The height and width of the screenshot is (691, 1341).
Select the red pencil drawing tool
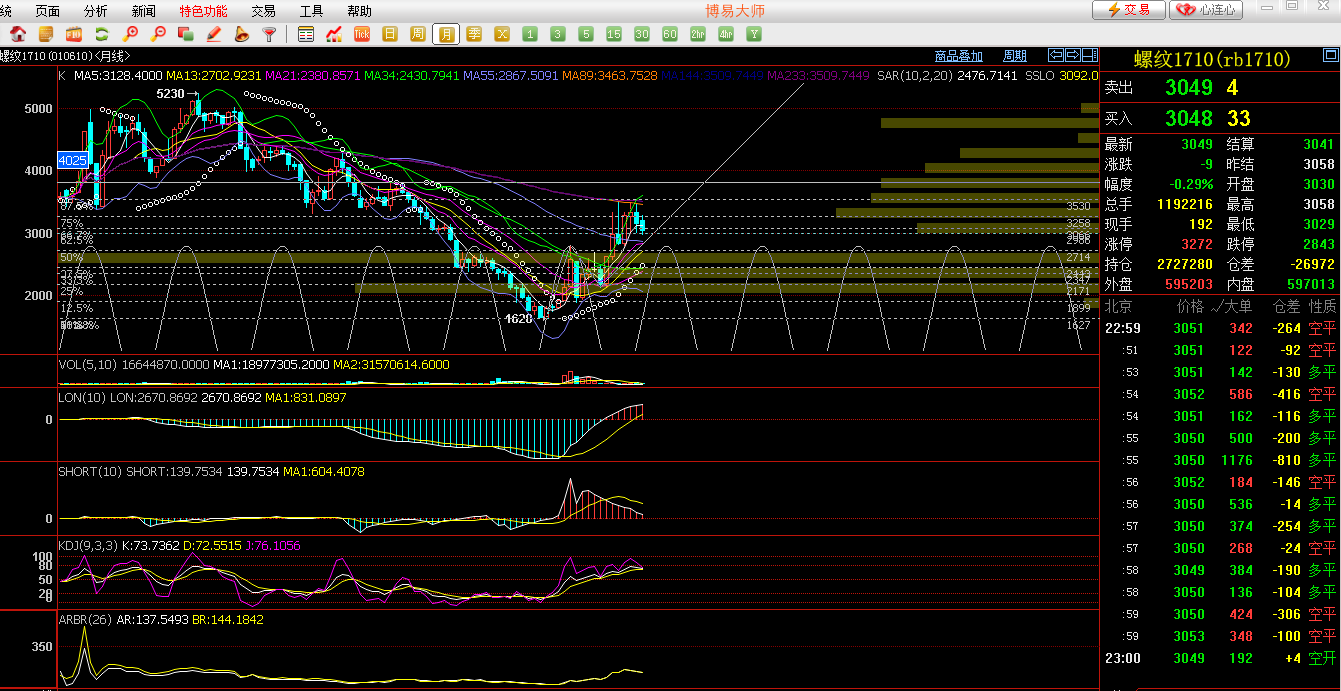pos(213,34)
